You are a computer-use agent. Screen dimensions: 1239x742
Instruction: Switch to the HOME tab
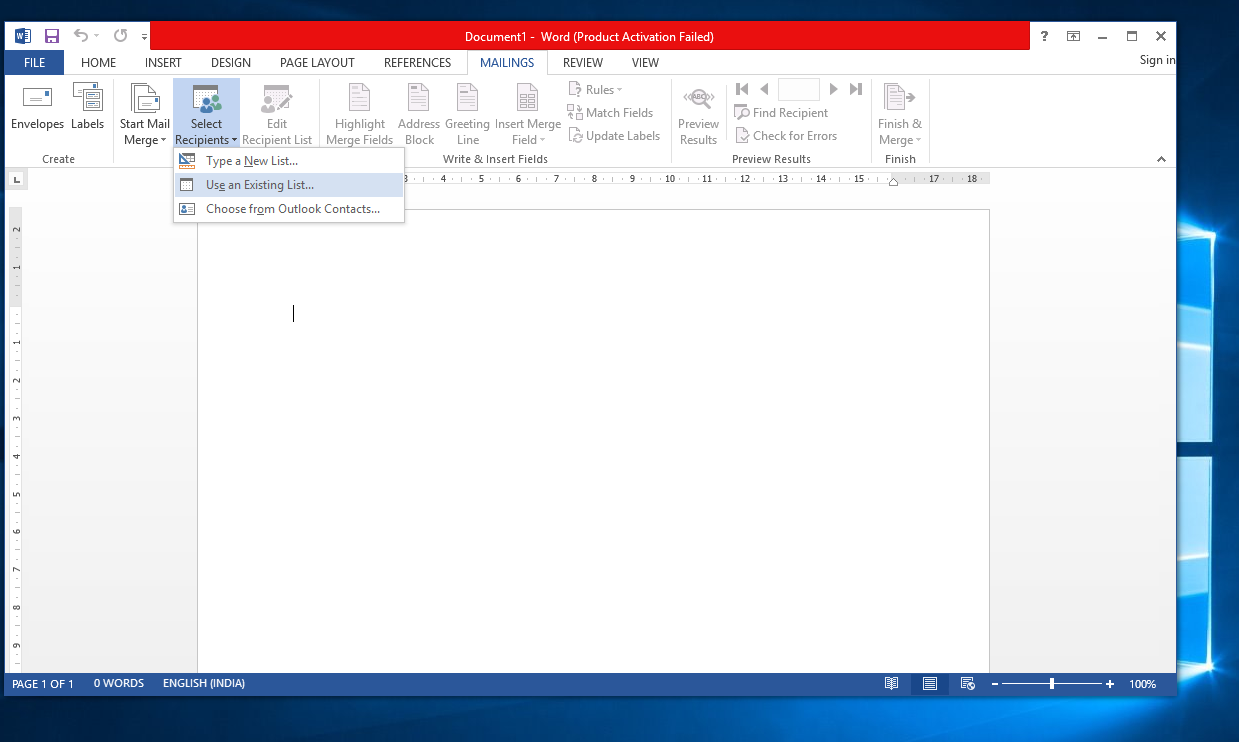point(98,62)
